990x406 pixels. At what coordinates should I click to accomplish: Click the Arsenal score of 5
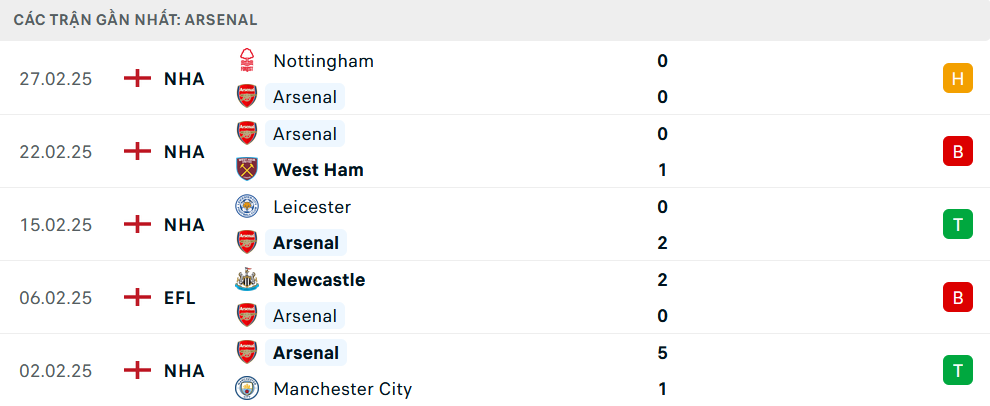662,353
